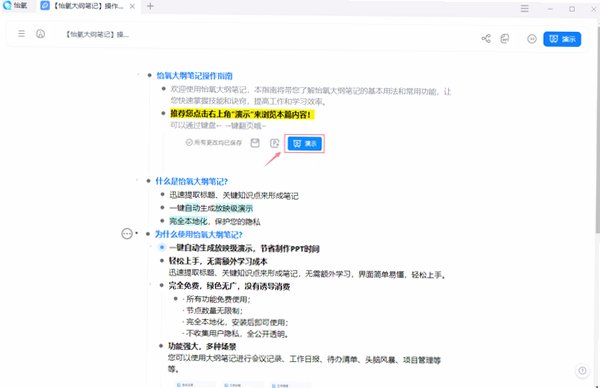Click the line ·不收集用户隐私,全公开透明。
The image size is (600, 388).
[235, 334]
